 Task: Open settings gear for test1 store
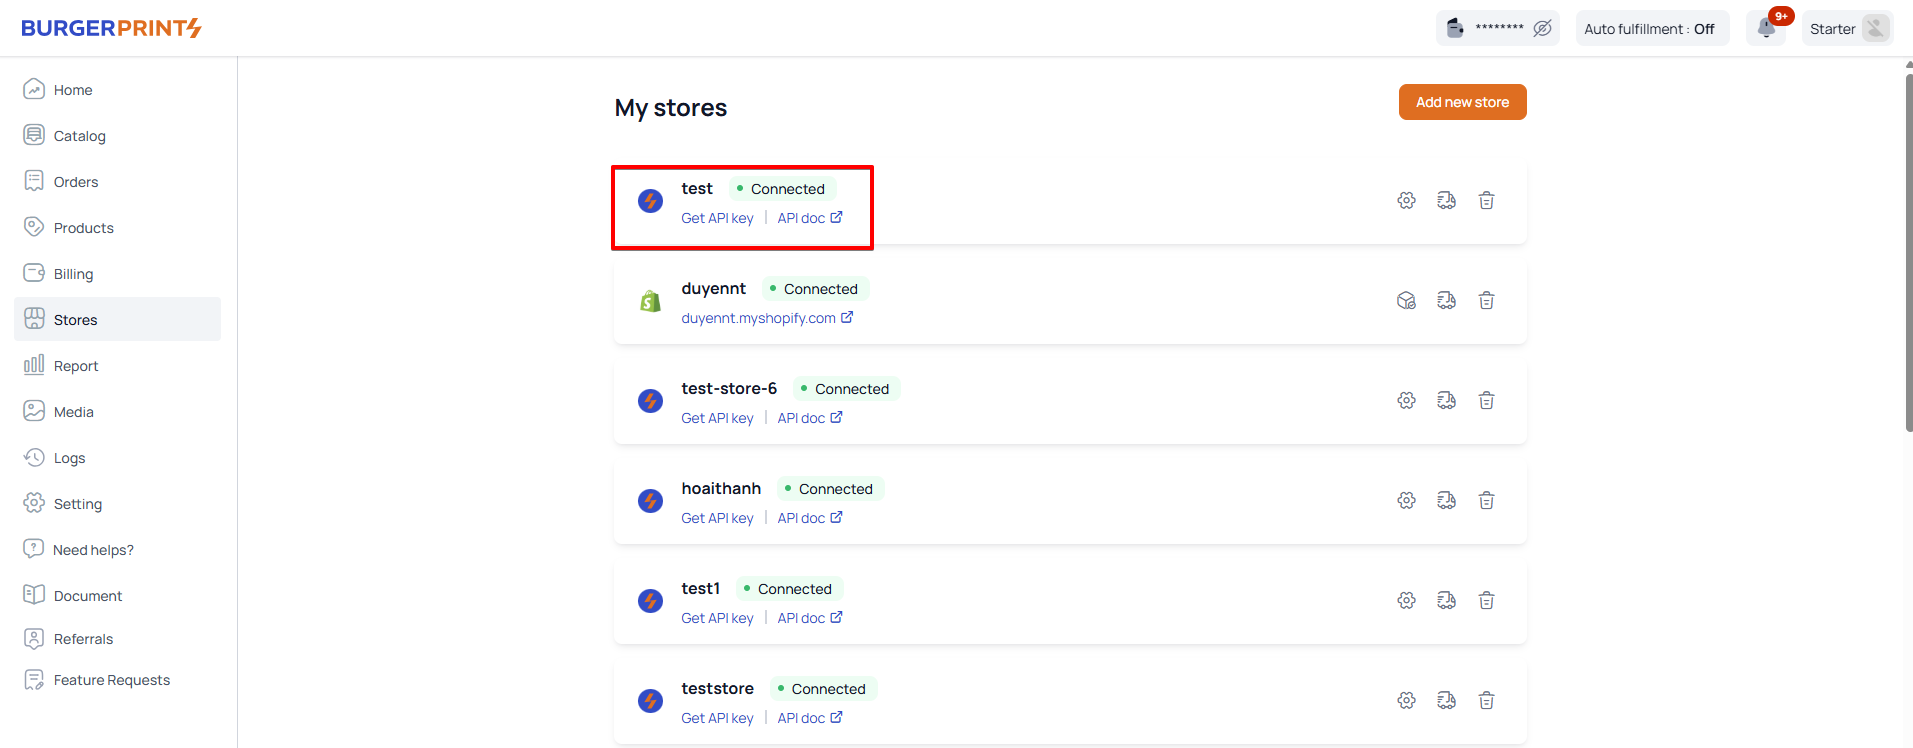pos(1406,601)
